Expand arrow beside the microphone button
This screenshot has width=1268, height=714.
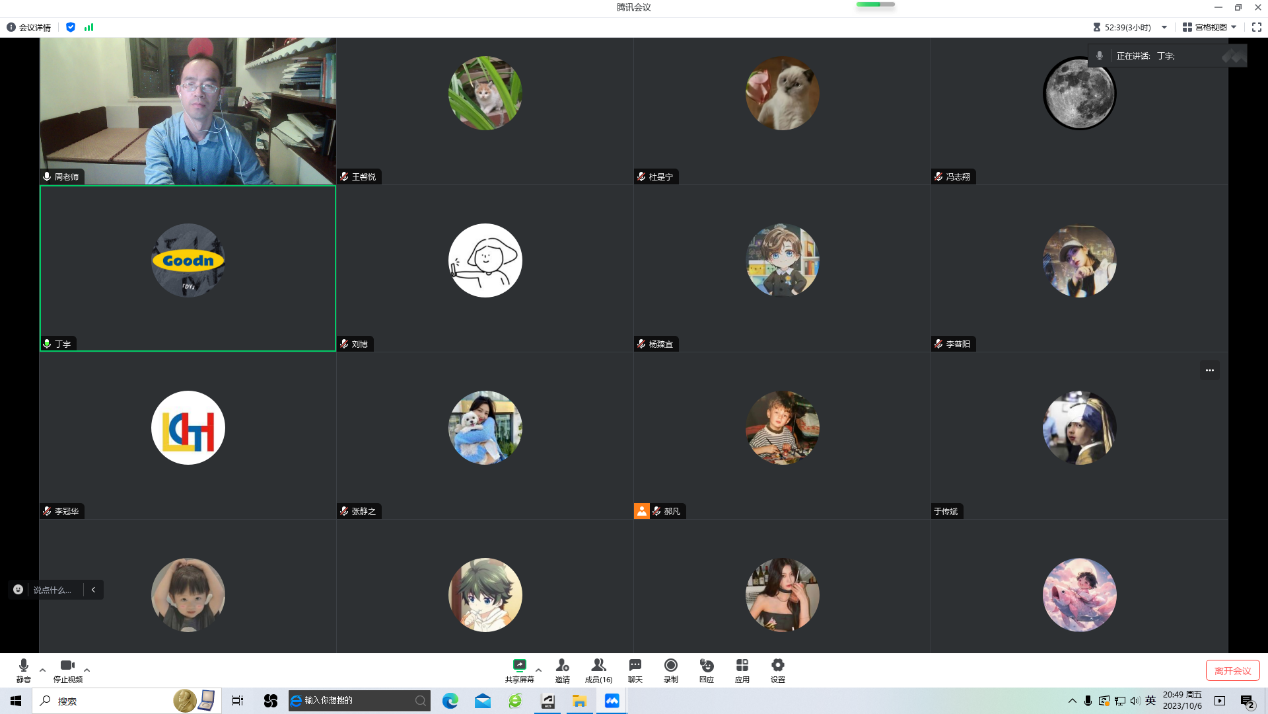click(x=42, y=669)
